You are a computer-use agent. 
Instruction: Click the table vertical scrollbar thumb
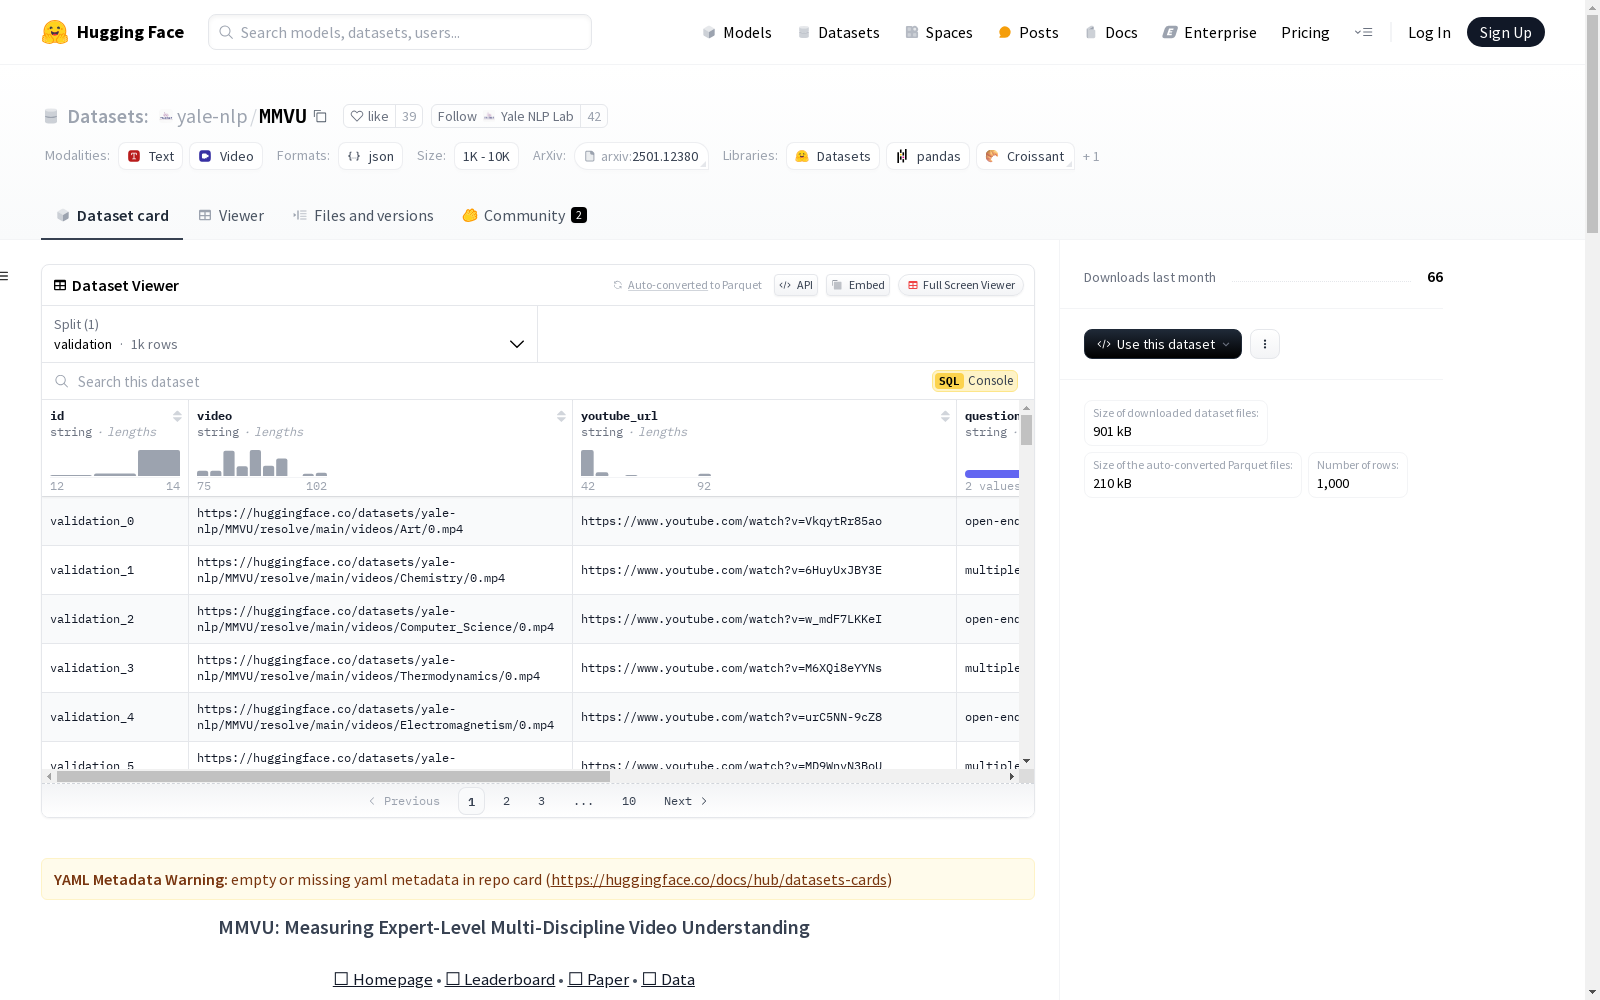pyautogui.click(x=1026, y=430)
